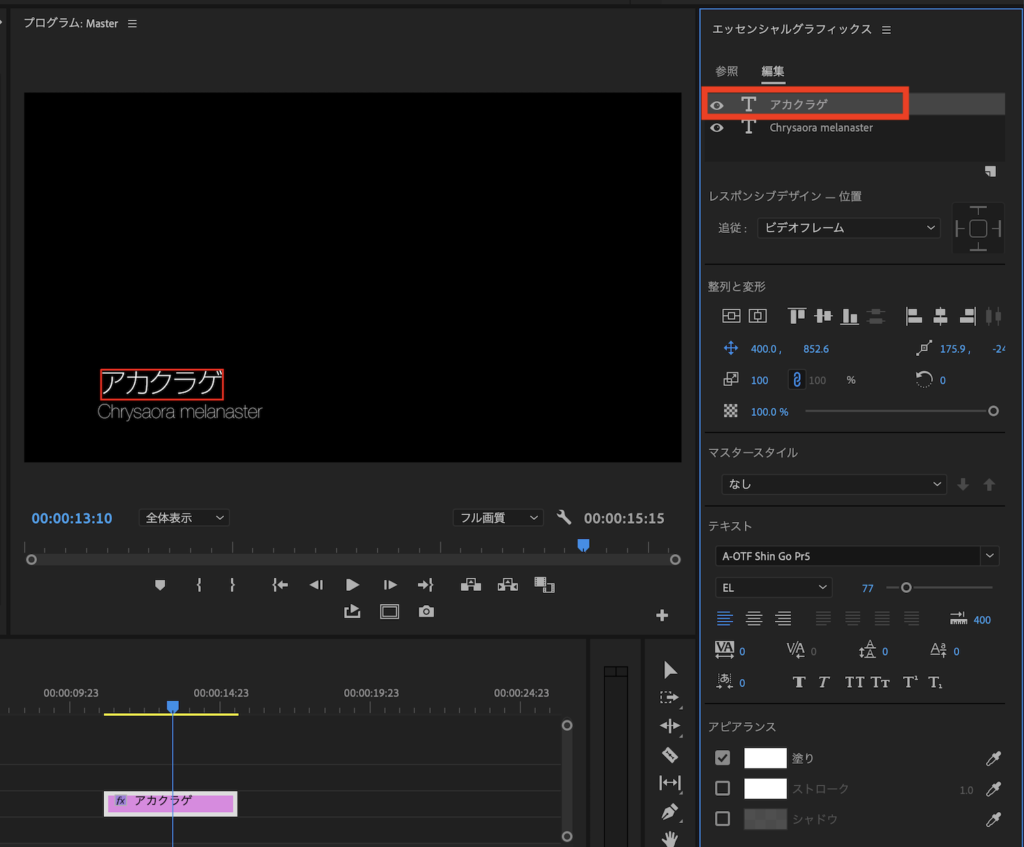Enable the シャドウ checkbox

722,819
